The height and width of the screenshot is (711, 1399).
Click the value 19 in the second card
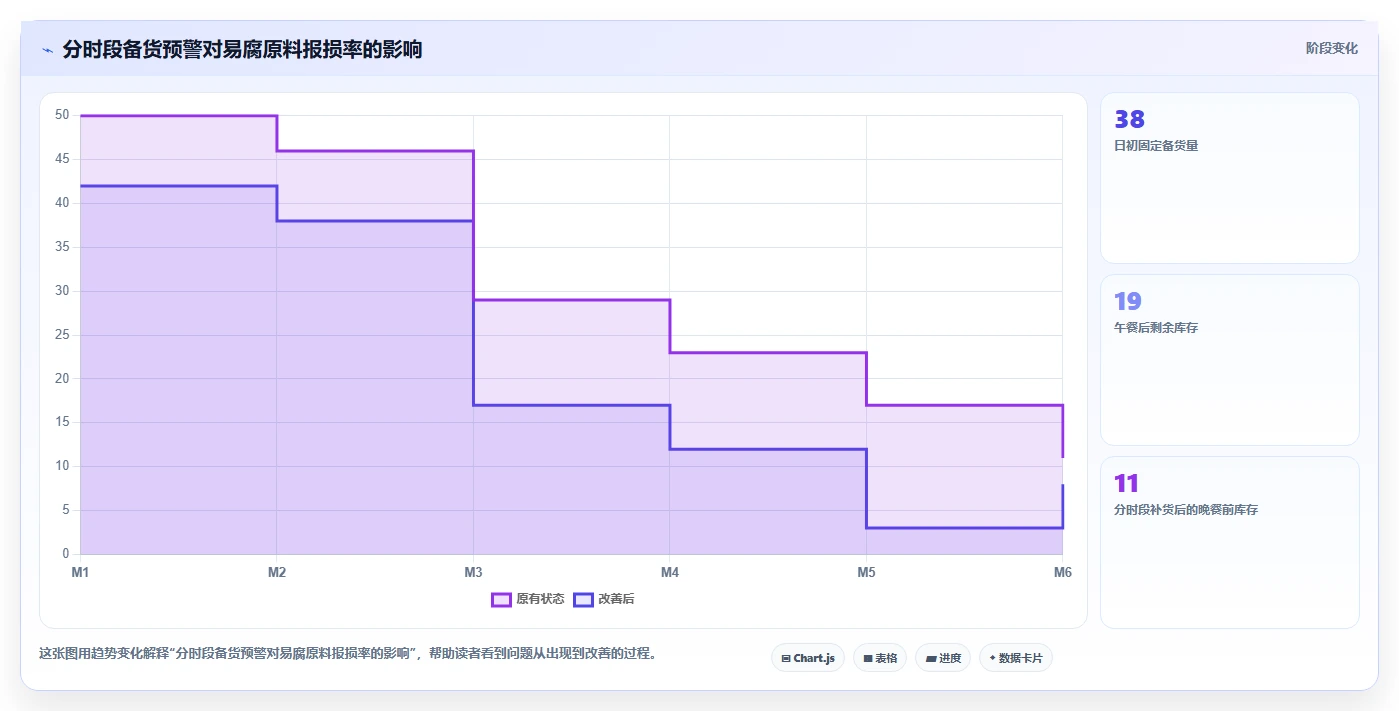pyautogui.click(x=1128, y=301)
